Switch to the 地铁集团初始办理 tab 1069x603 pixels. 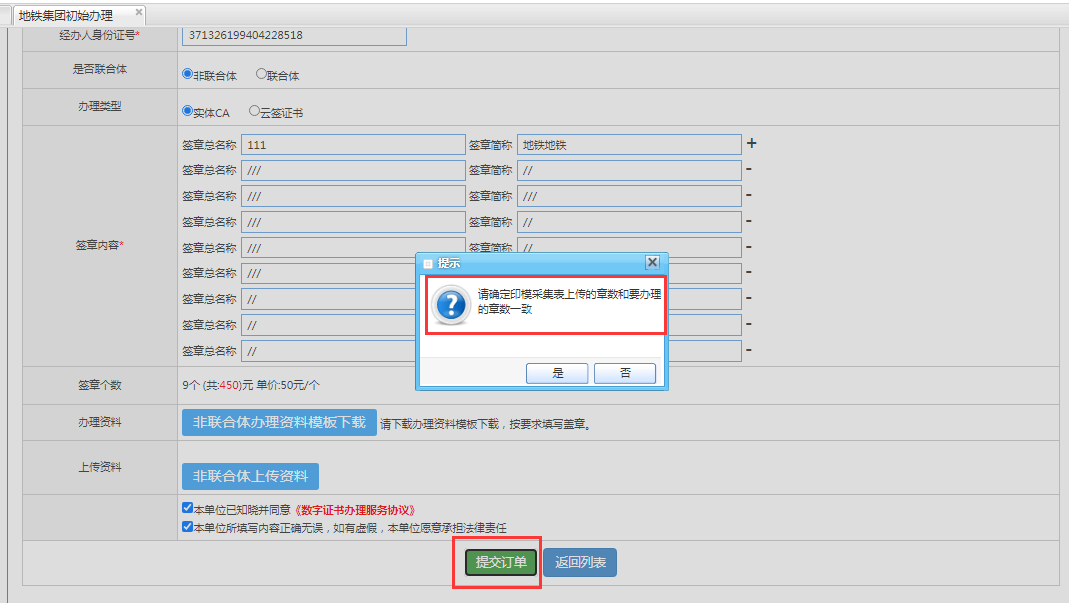[66, 15]
